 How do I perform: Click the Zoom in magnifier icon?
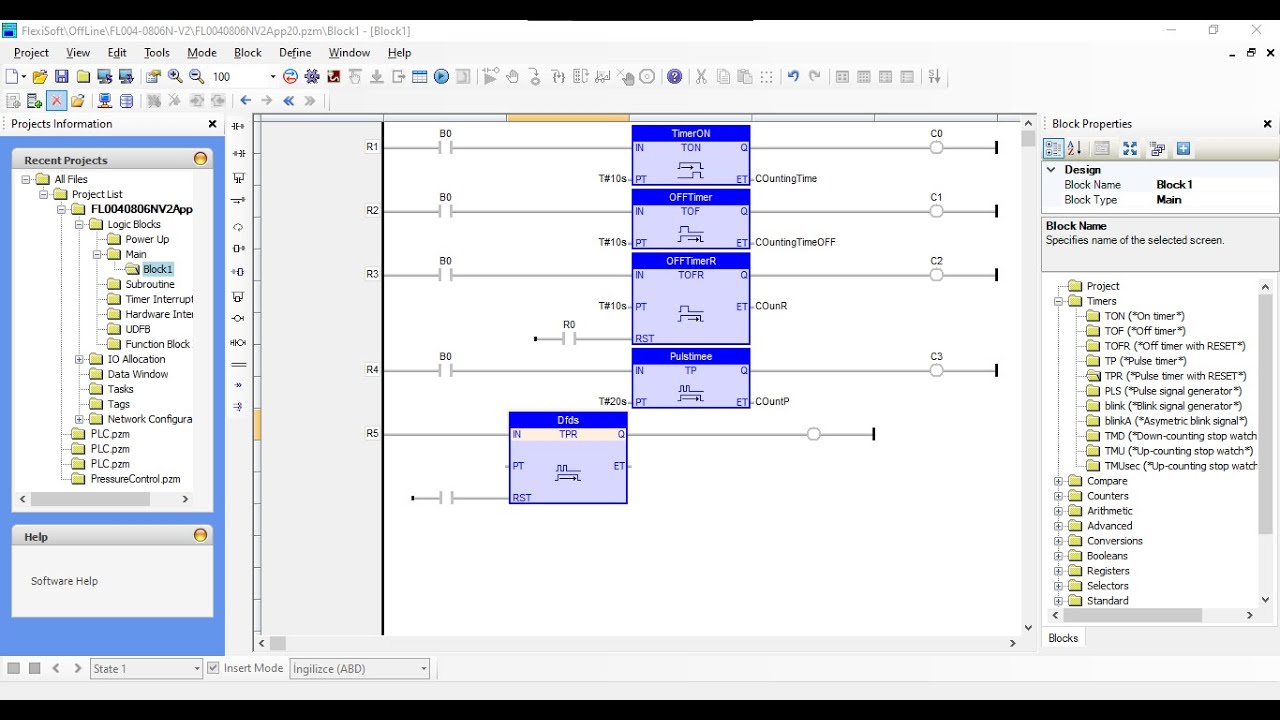(x=175, y=77)
